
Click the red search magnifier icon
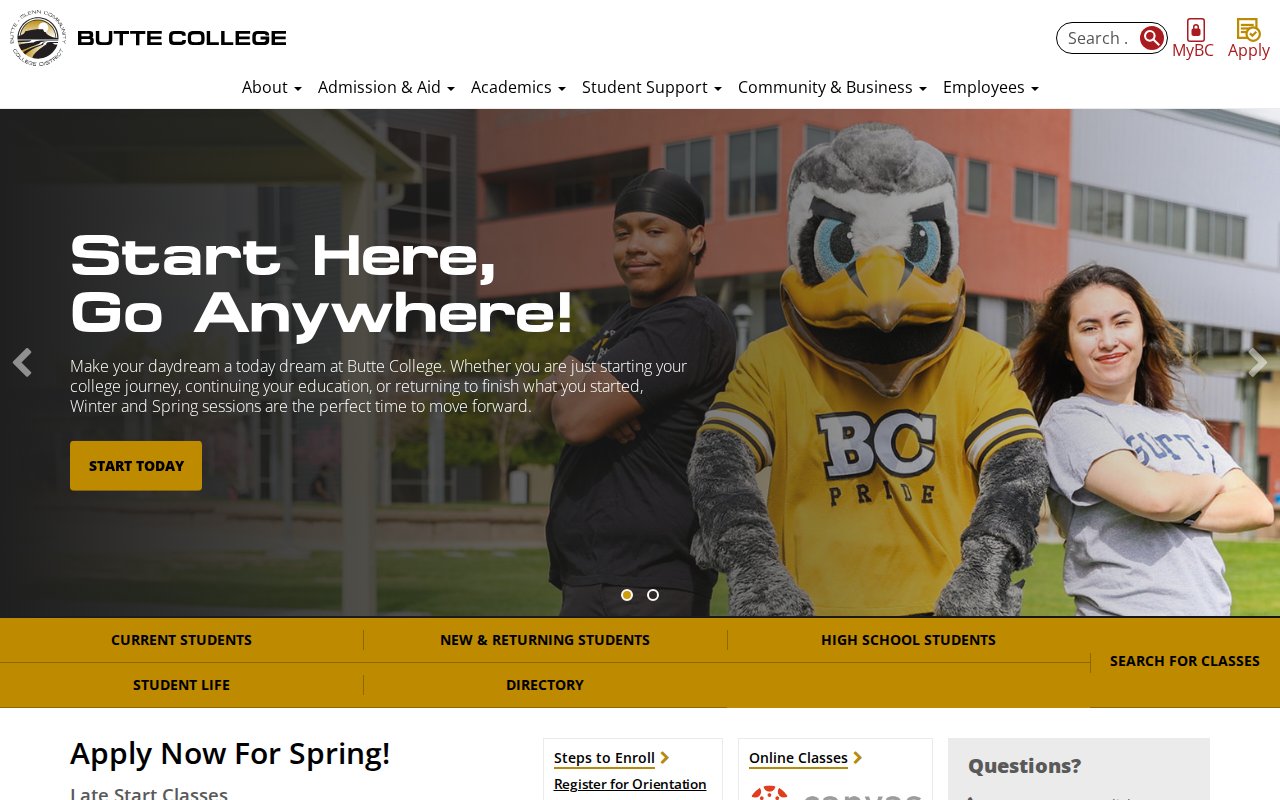pyautogui.click(x=1152, y=38)
